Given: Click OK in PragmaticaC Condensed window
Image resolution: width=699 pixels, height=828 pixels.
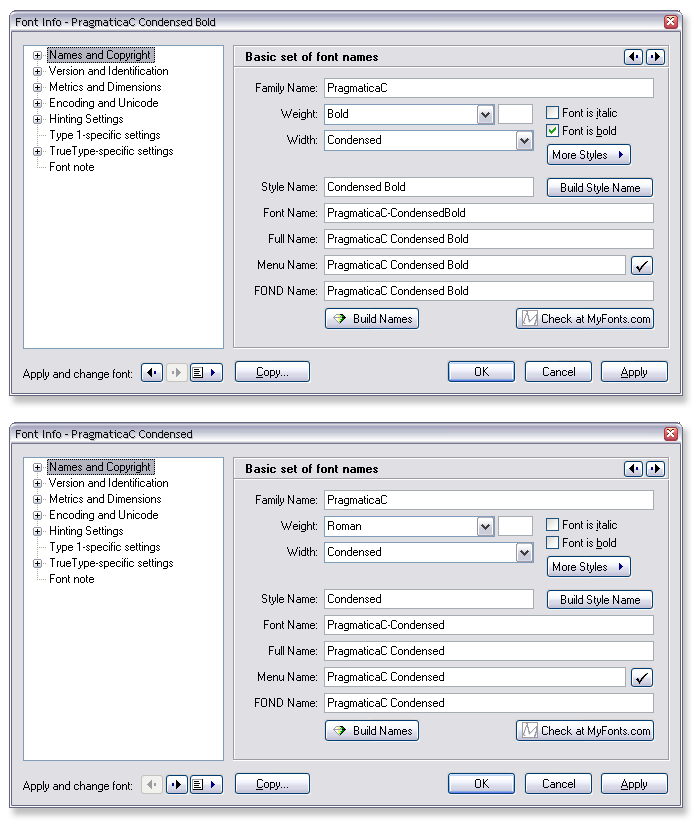Looking at the screenshot, I should [x=481, y=784].
